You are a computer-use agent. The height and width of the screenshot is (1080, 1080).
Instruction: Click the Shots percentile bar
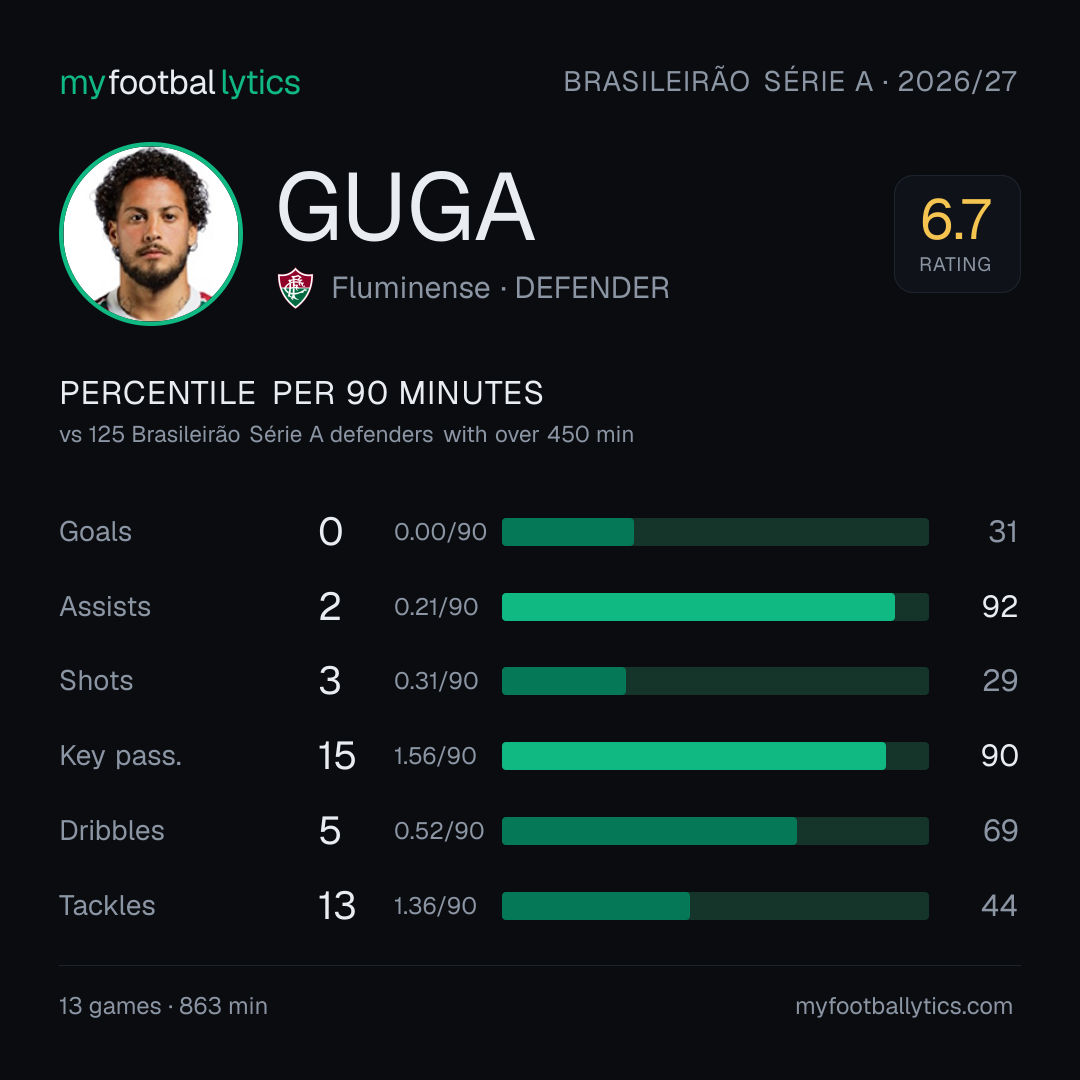coord(715,681)
